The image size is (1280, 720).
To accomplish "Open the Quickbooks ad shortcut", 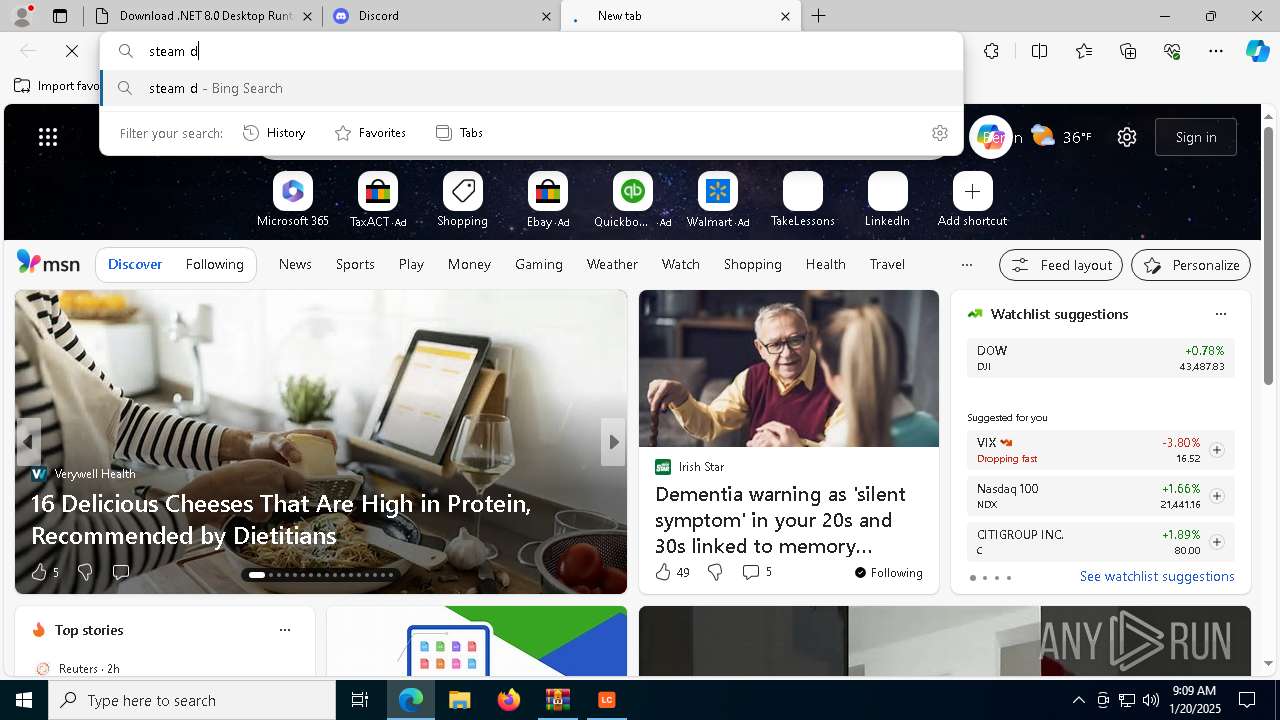I will pos(632,199).
